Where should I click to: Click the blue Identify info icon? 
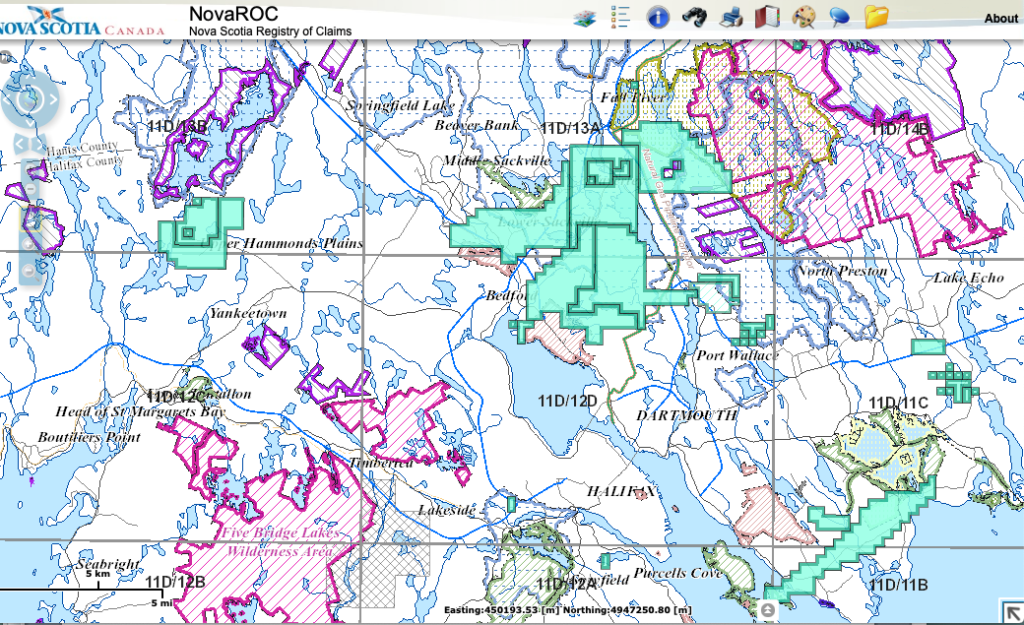click(657, 17)
